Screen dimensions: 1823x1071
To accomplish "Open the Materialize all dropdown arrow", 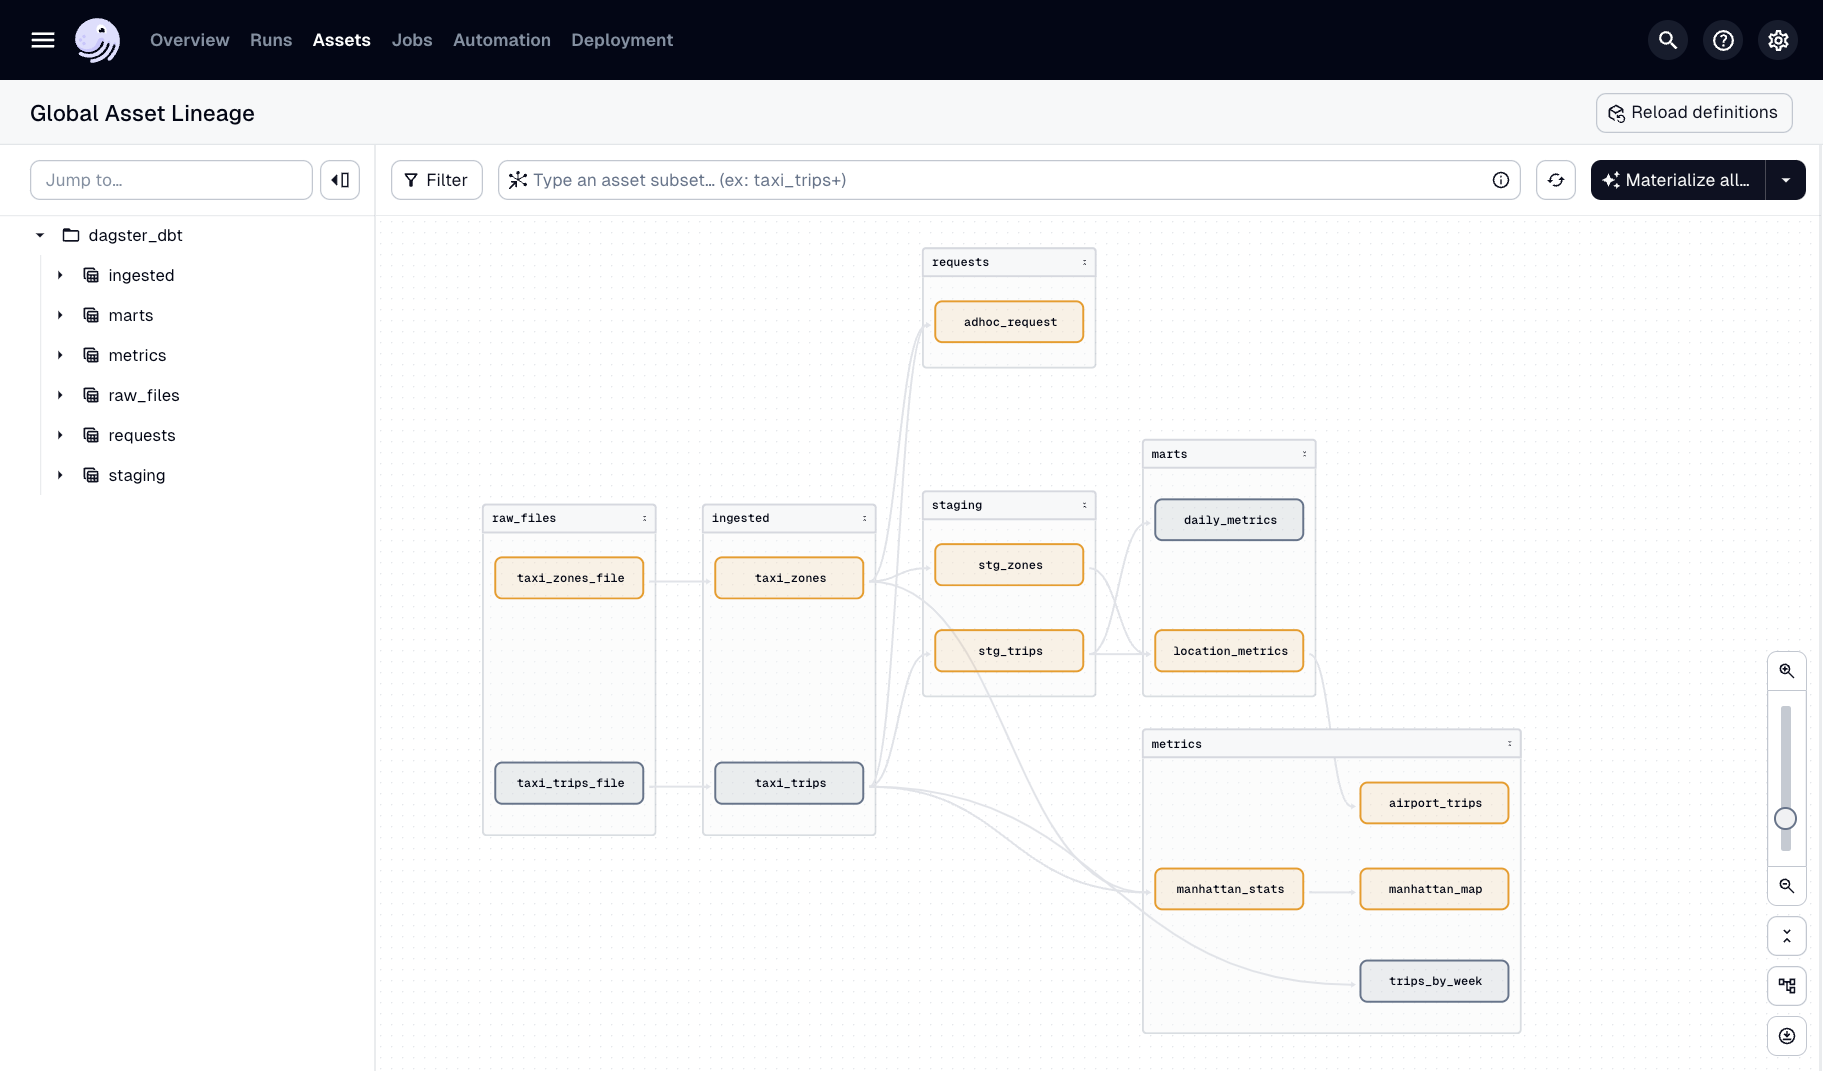I will tap(1787, 180).
